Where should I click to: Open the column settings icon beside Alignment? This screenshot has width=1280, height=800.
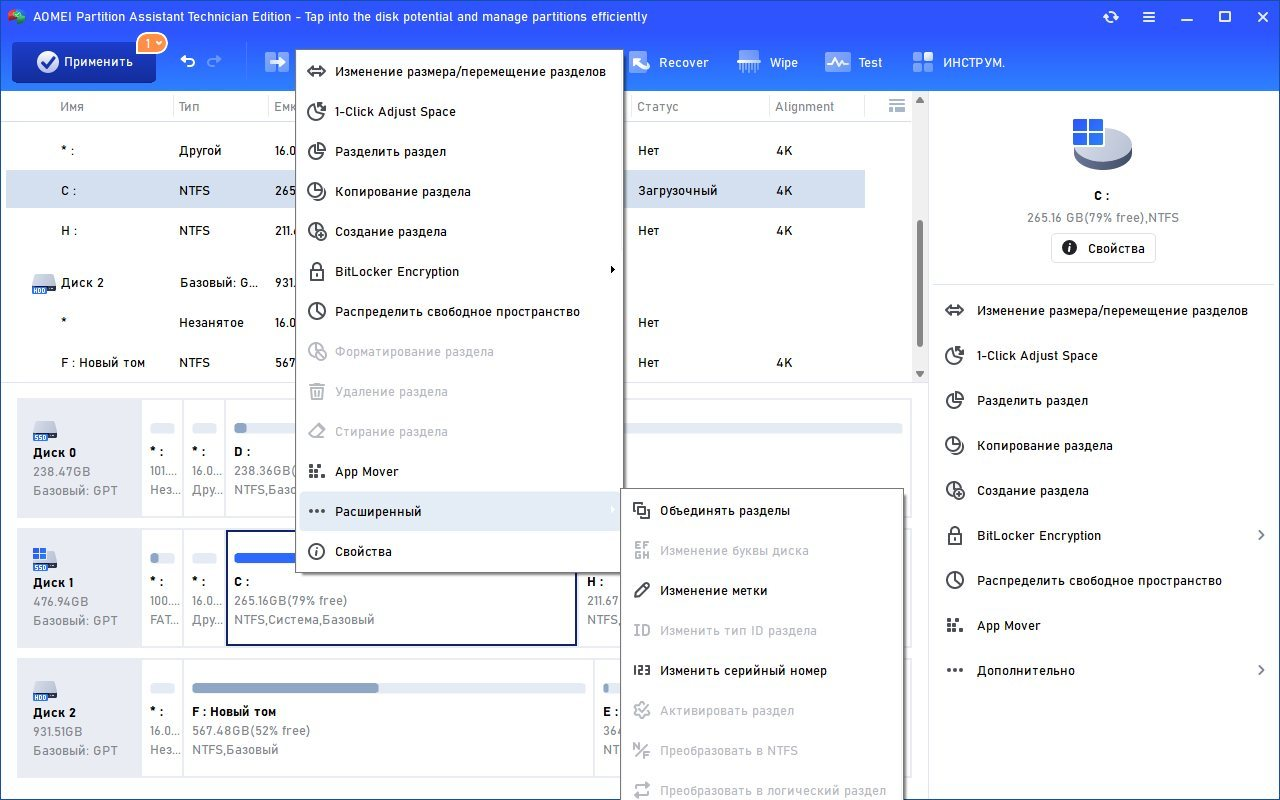tap(896, 106)
